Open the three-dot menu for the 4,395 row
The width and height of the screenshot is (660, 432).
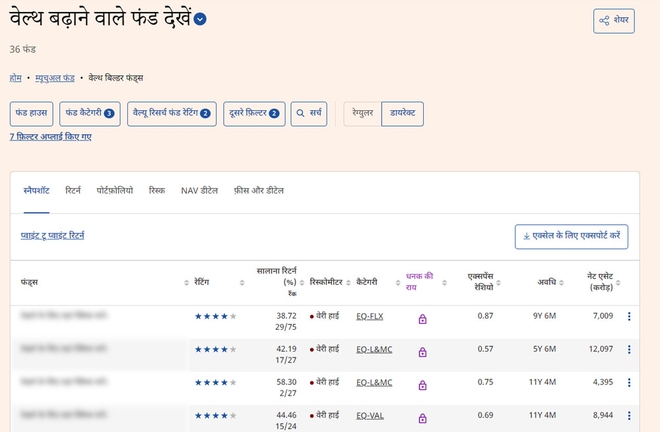629,383
